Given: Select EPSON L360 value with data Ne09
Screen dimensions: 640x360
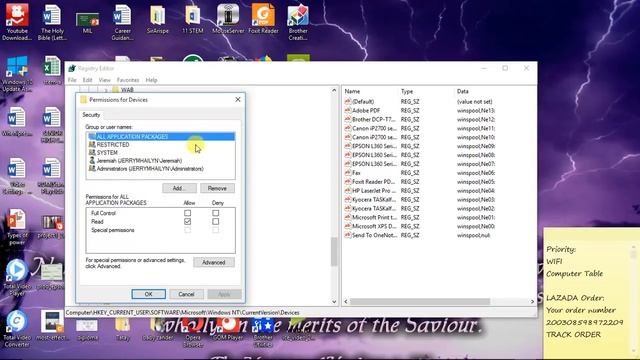Looking at the screenshot, I should (370, 146).
